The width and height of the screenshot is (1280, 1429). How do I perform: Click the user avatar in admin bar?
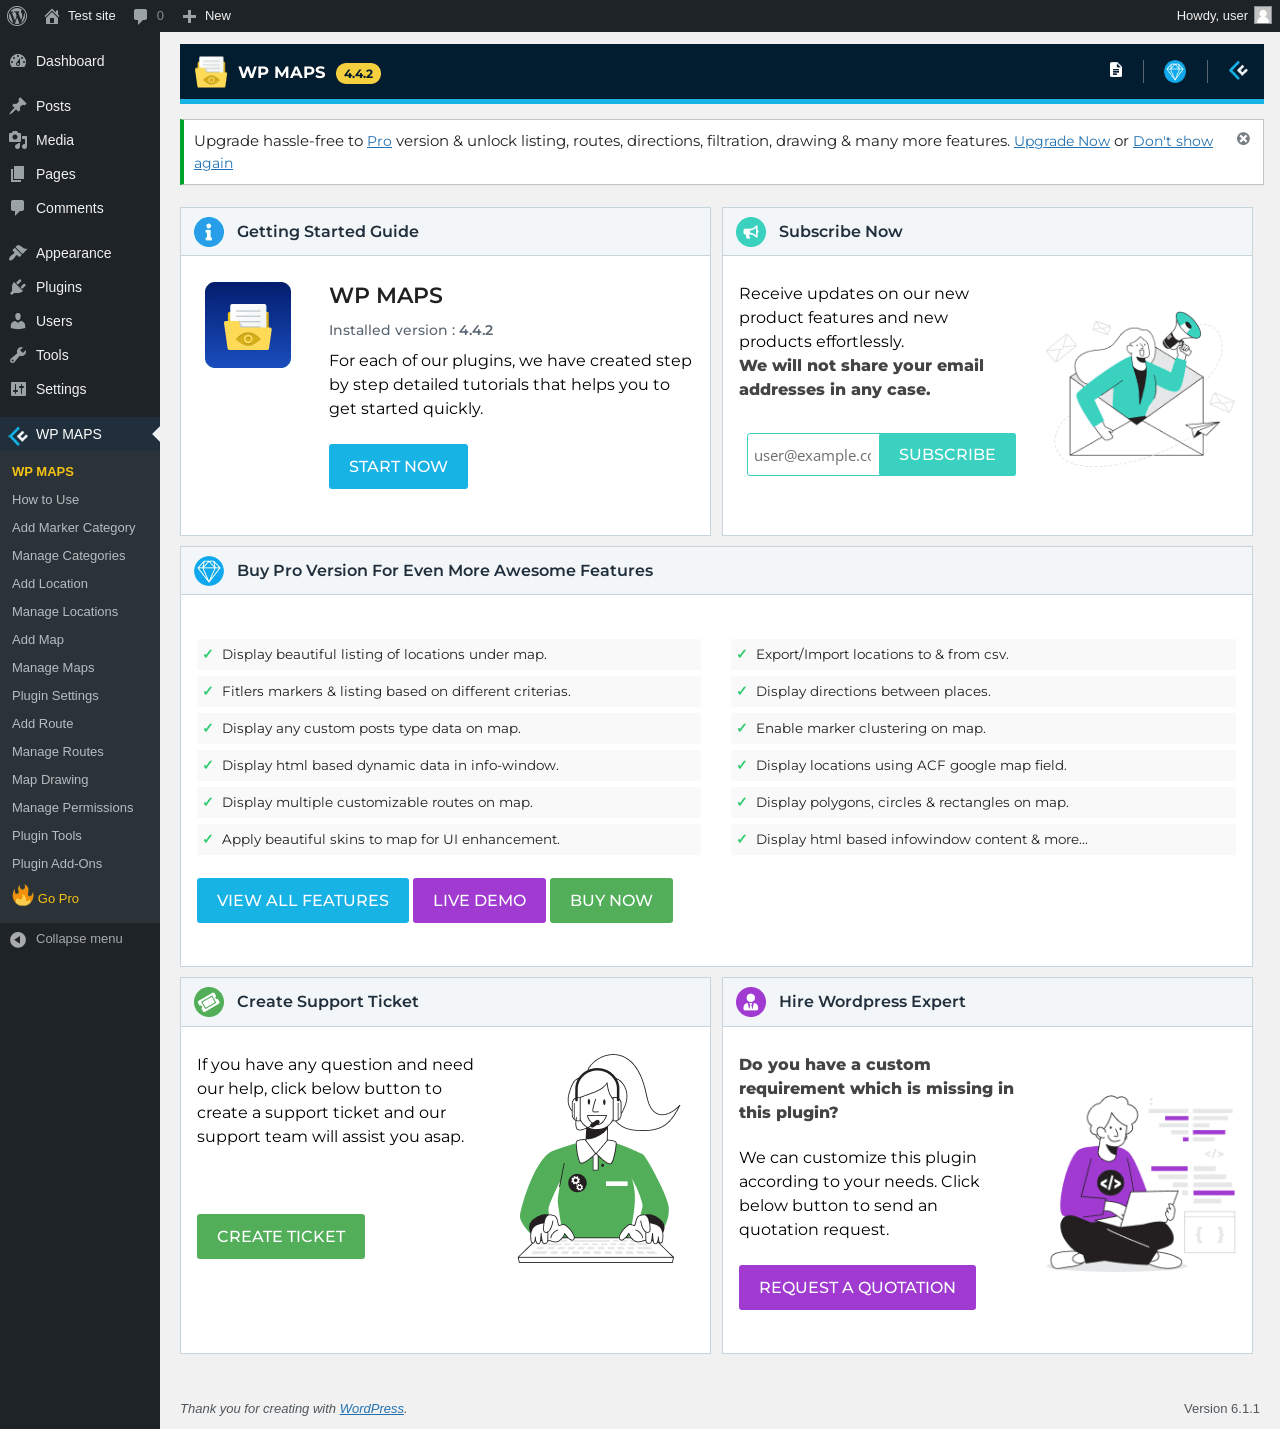click(1263, 15)
